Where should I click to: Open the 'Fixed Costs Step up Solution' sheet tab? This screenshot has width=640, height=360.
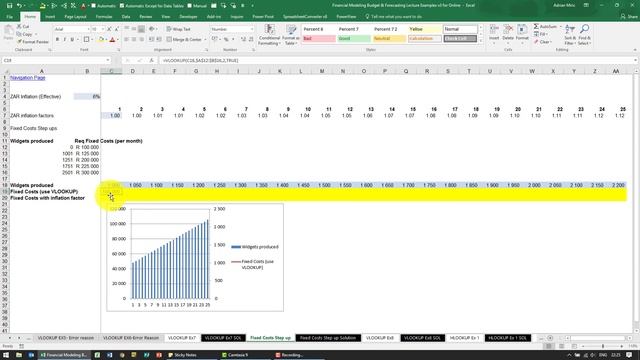tap(328, 338)
